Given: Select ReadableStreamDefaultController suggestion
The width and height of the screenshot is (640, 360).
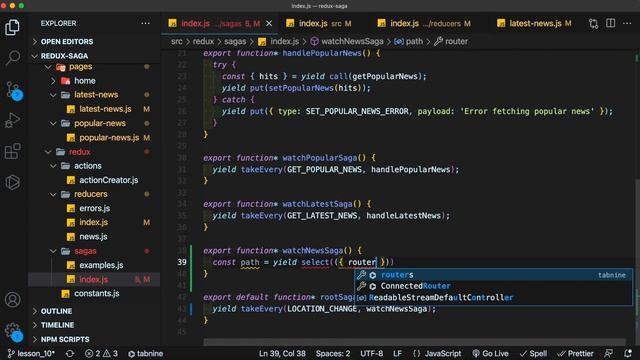Looking at the screenshot, I should [x=493, y=298].
